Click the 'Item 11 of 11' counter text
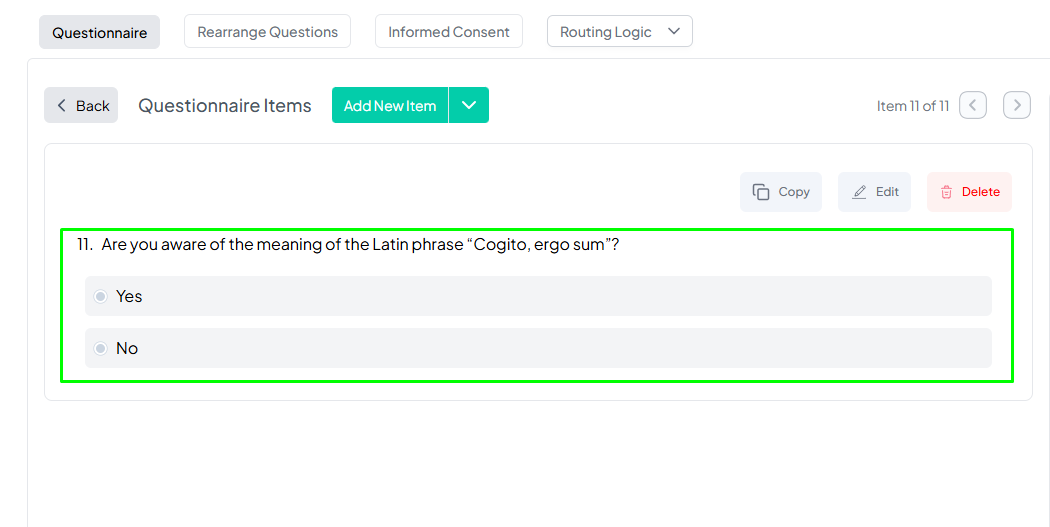This screenshot has height=527, width=1050. [913, 106]
